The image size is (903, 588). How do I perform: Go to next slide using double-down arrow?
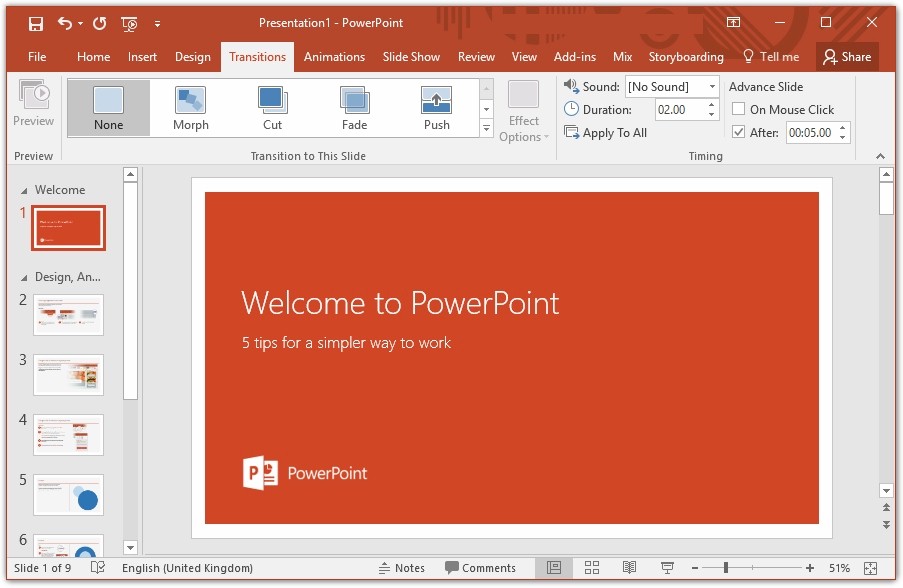pos(886,525)
